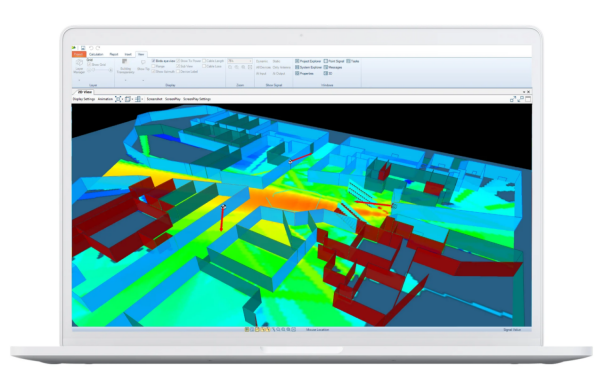Image resolution: width=603 pixels, height=390 pixels.
Task: Open the System Explorer window
Action: point(308,67)
